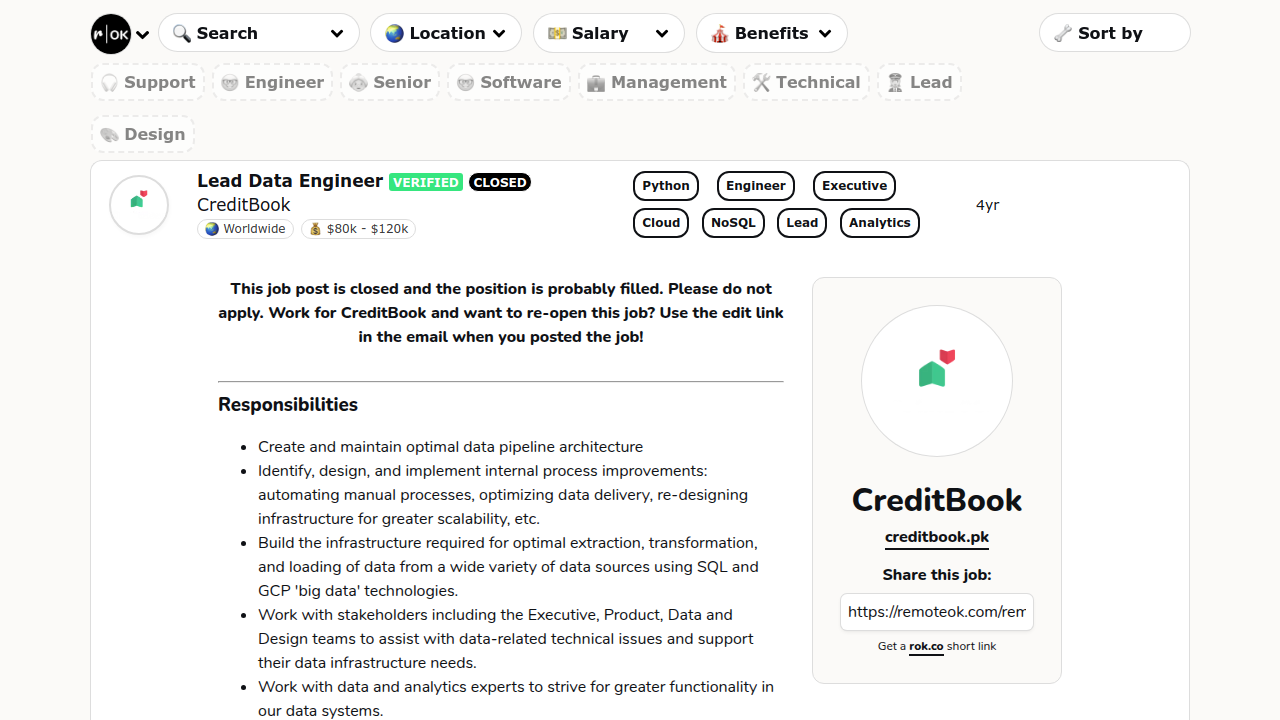1280x720 pixels.
Task: Open the Sort by selector
Action: pyautogui.click(x=1114, y=33)
